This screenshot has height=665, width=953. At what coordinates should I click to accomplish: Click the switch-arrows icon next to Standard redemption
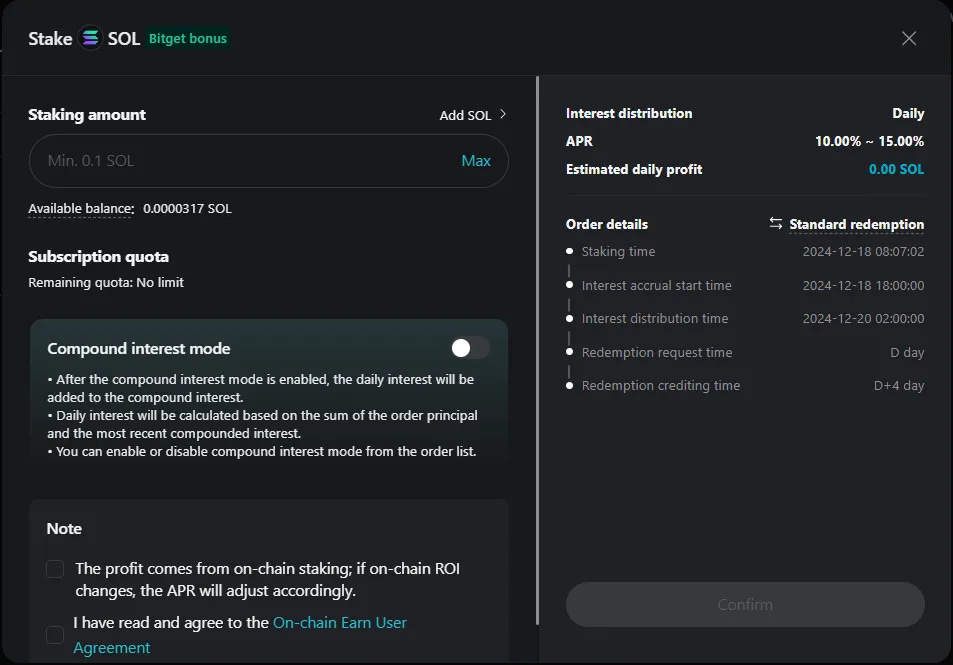pyautogui.click(x=776, y=224)
